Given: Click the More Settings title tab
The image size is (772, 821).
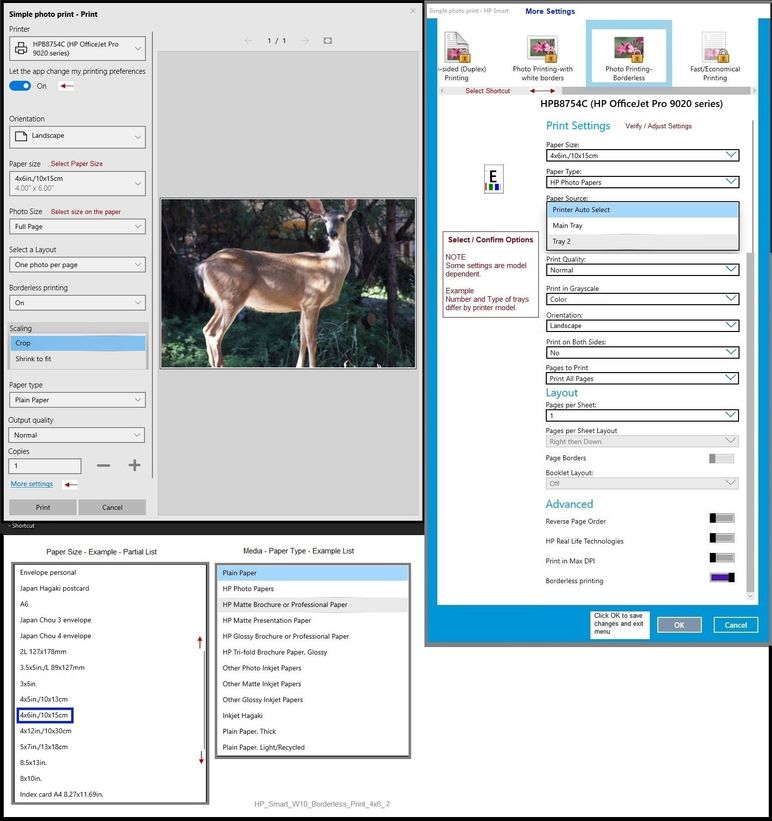Looking at the screenshot, I should coord(550,11).
